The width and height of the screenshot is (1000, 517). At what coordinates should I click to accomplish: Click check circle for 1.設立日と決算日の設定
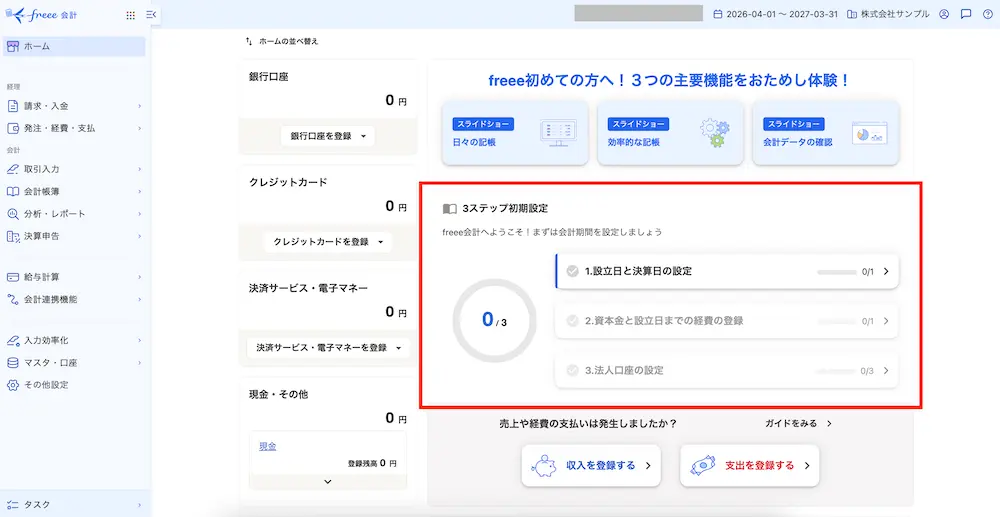572,271
